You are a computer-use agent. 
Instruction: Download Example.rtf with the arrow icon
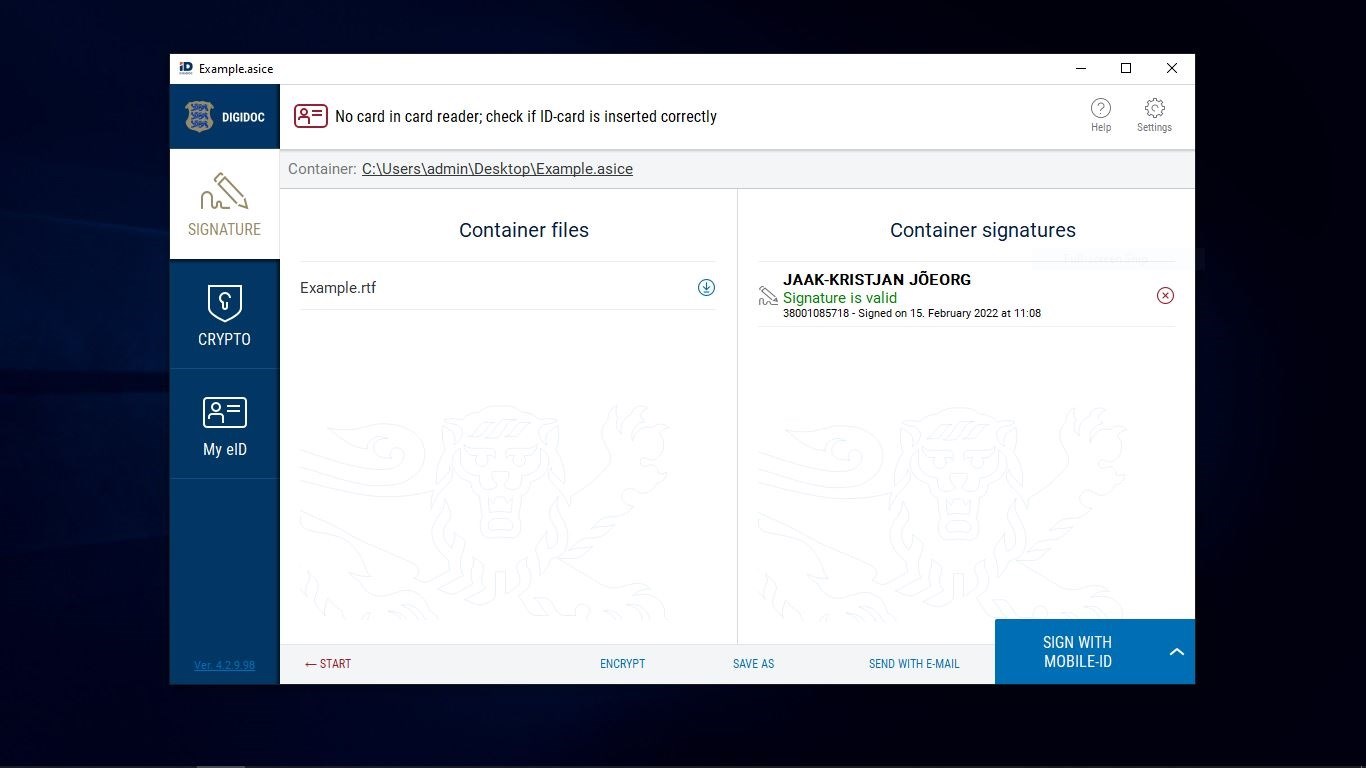[x=706, y=287]
